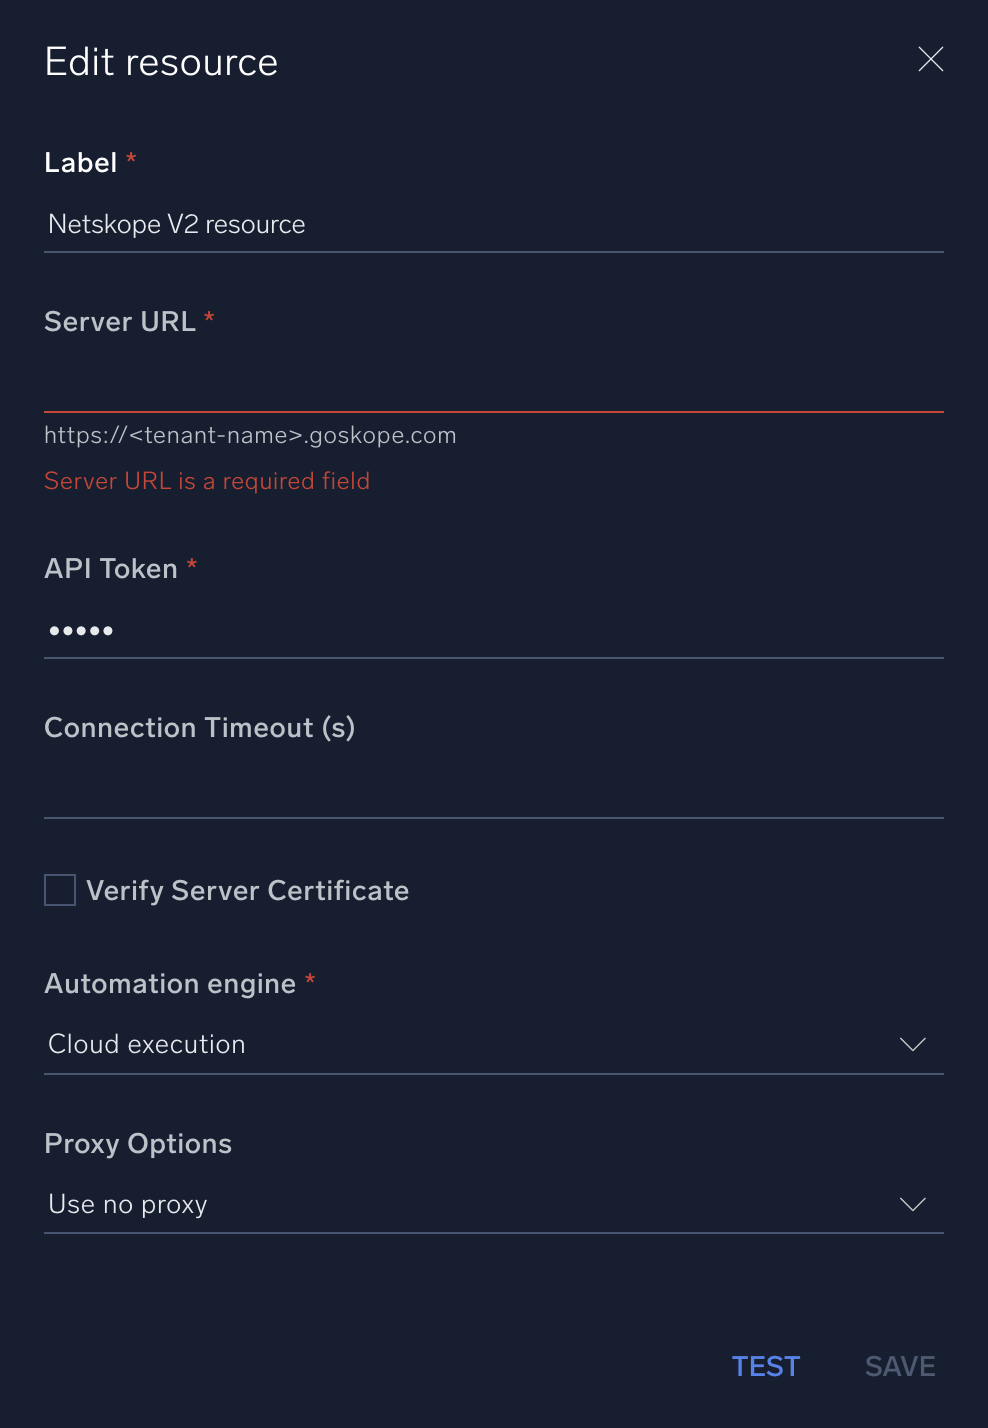Enable Verify Server Certificate
Image resolution: width=988 pixels, height=1428 pixels.
tap(59, 889)
